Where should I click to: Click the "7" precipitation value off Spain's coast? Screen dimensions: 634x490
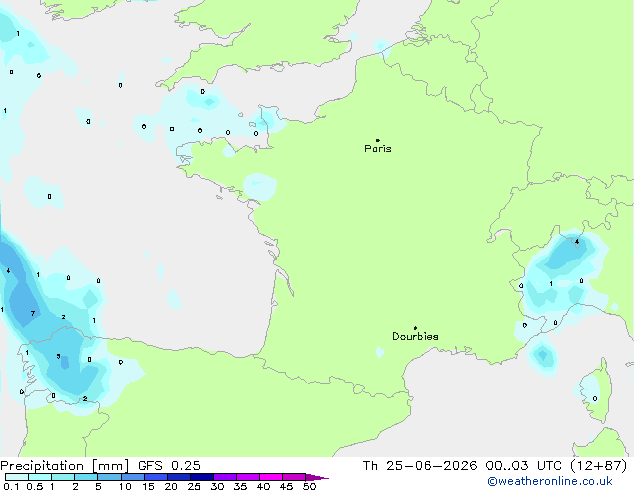33,313
